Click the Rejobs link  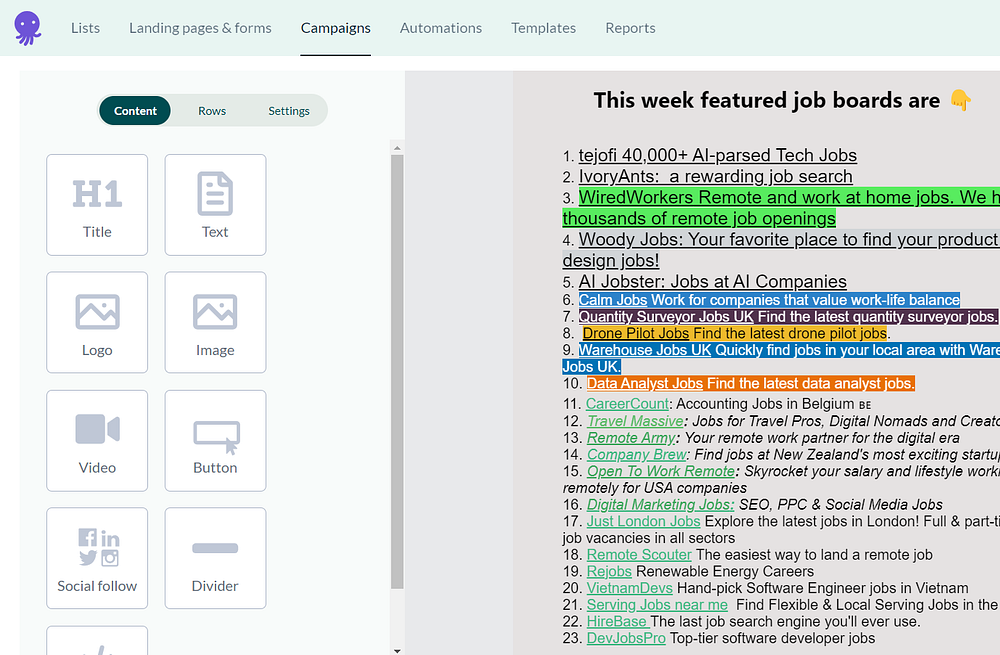point(609,571)
